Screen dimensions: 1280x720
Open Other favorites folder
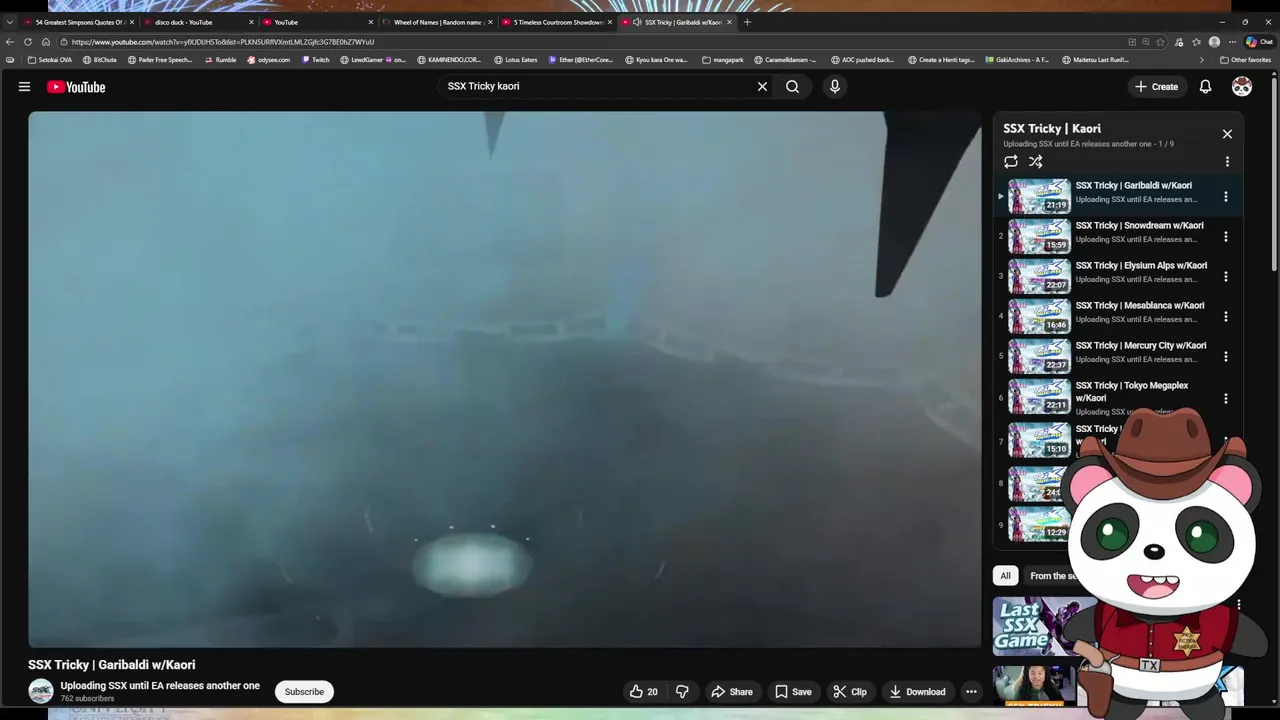click(x=1245, y=60)
